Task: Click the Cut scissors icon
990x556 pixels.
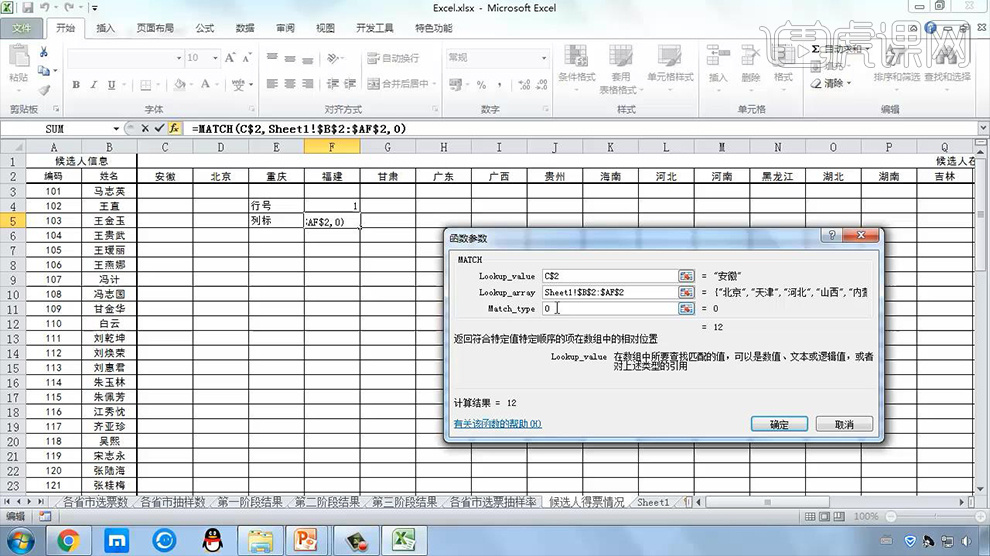Action: pyautogui.click(x=44, y=52)
